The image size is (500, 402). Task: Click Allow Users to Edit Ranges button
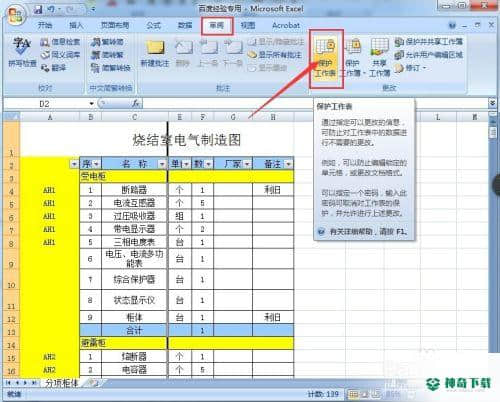429,55
